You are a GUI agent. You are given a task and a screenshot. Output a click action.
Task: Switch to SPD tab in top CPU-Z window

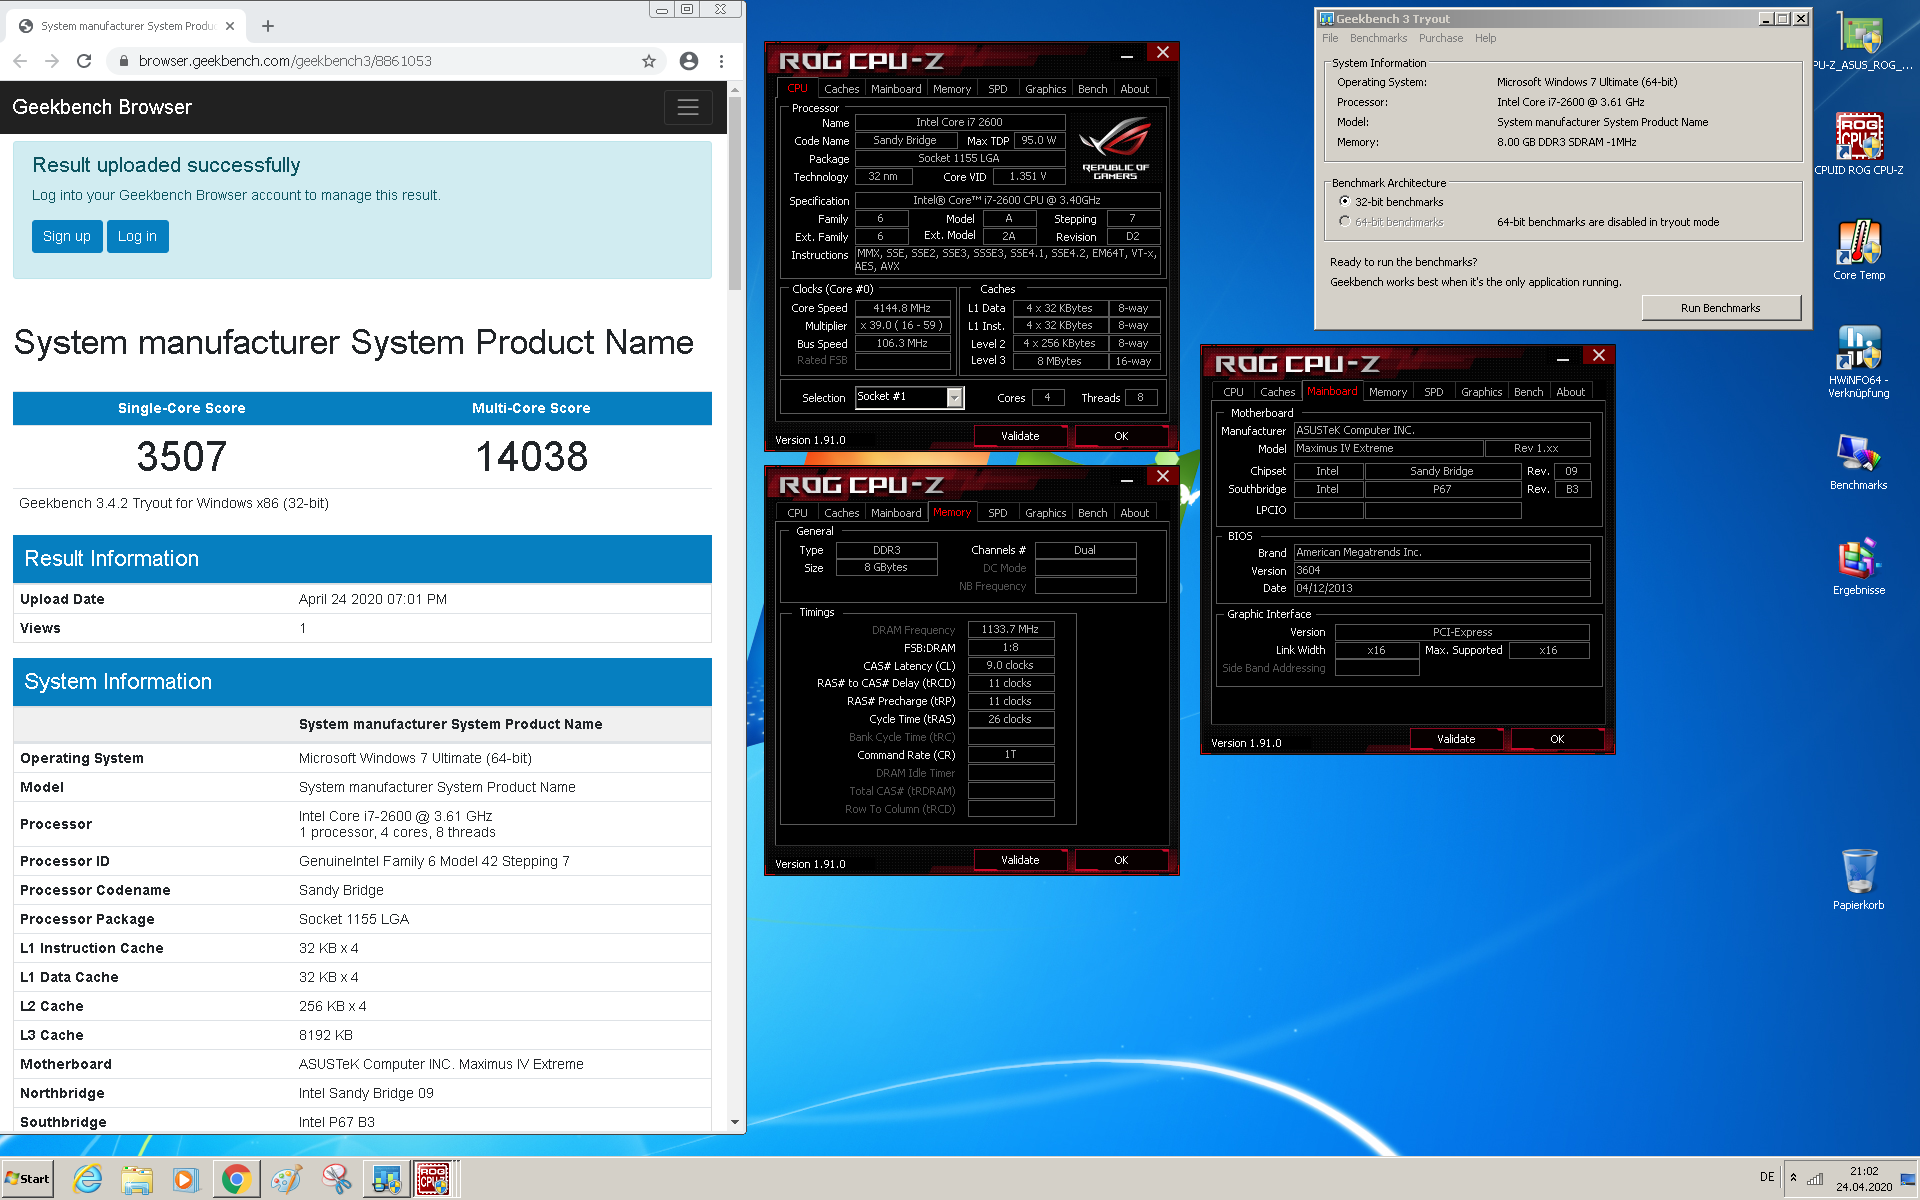[x=997, y=89]
